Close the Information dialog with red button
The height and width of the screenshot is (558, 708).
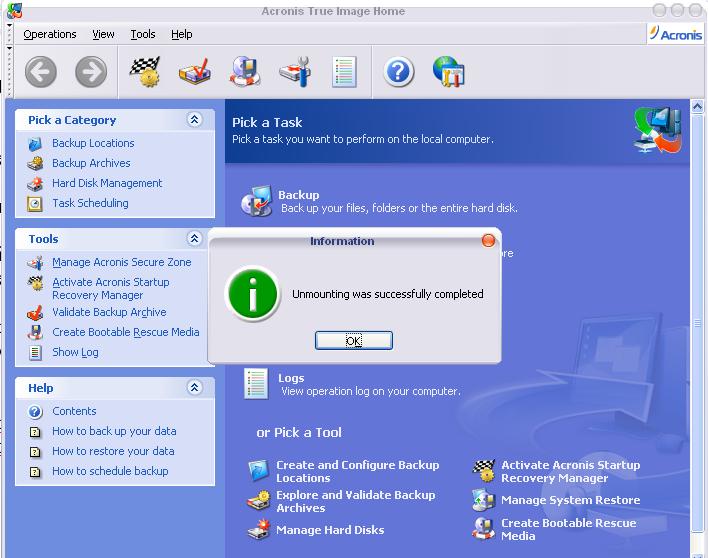(488, 241)
